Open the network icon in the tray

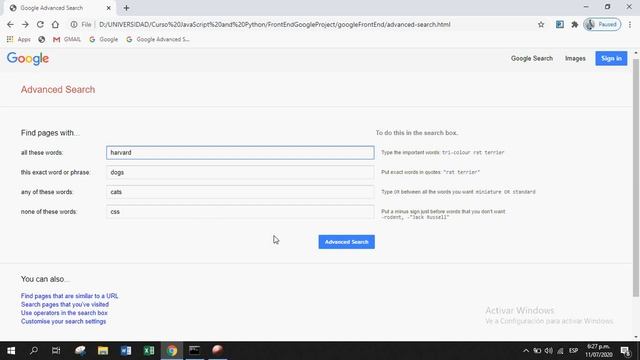(x=560, y=351)
